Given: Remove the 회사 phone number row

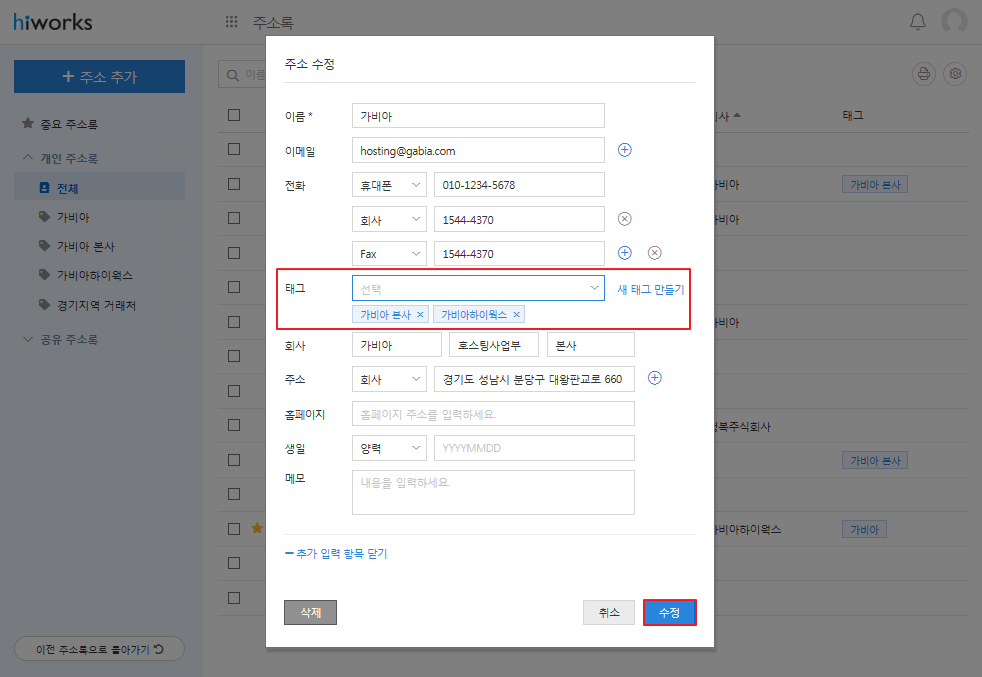Looking at the screenshot, I should point(625,219).
